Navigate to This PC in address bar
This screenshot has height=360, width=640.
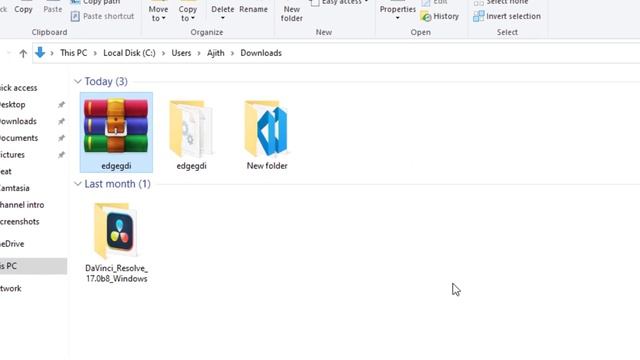pyautogui.click(x=73, y=53)
